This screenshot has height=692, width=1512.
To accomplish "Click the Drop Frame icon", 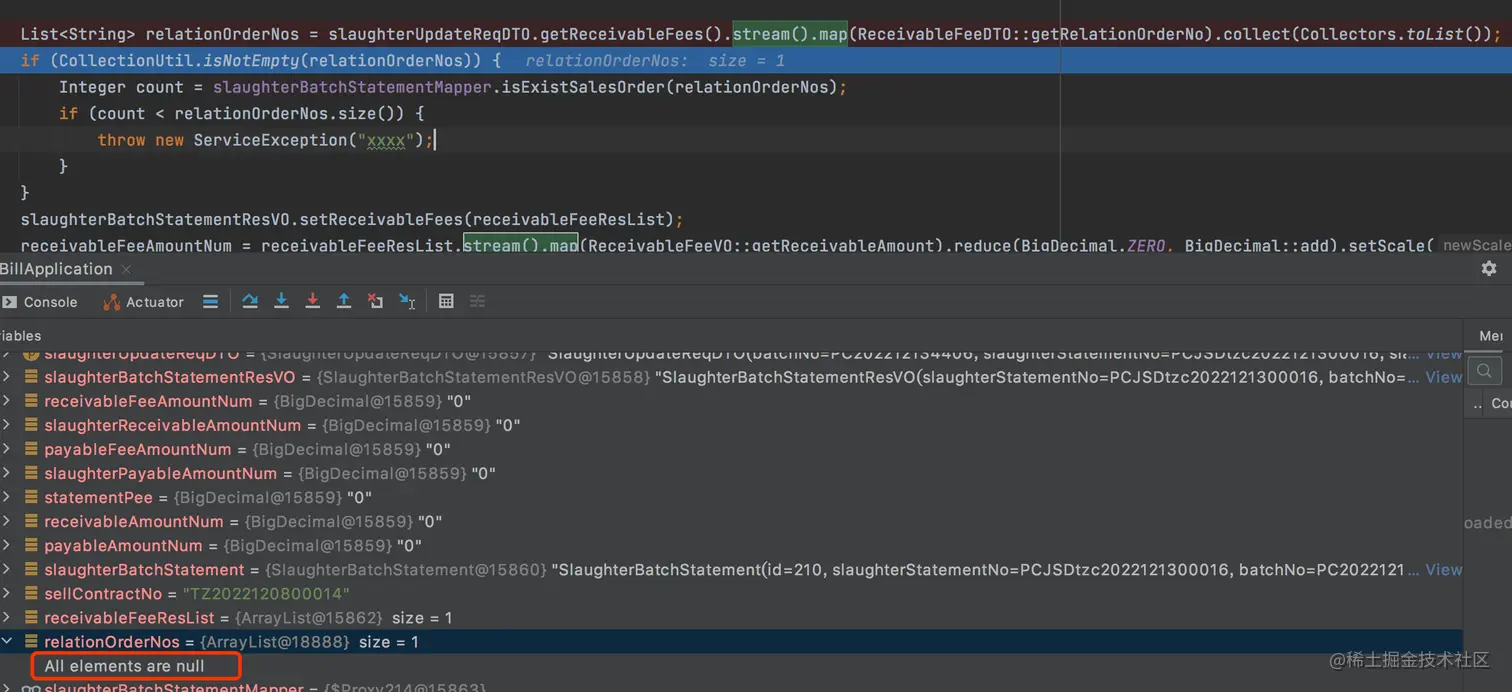I will pos(375,301).
